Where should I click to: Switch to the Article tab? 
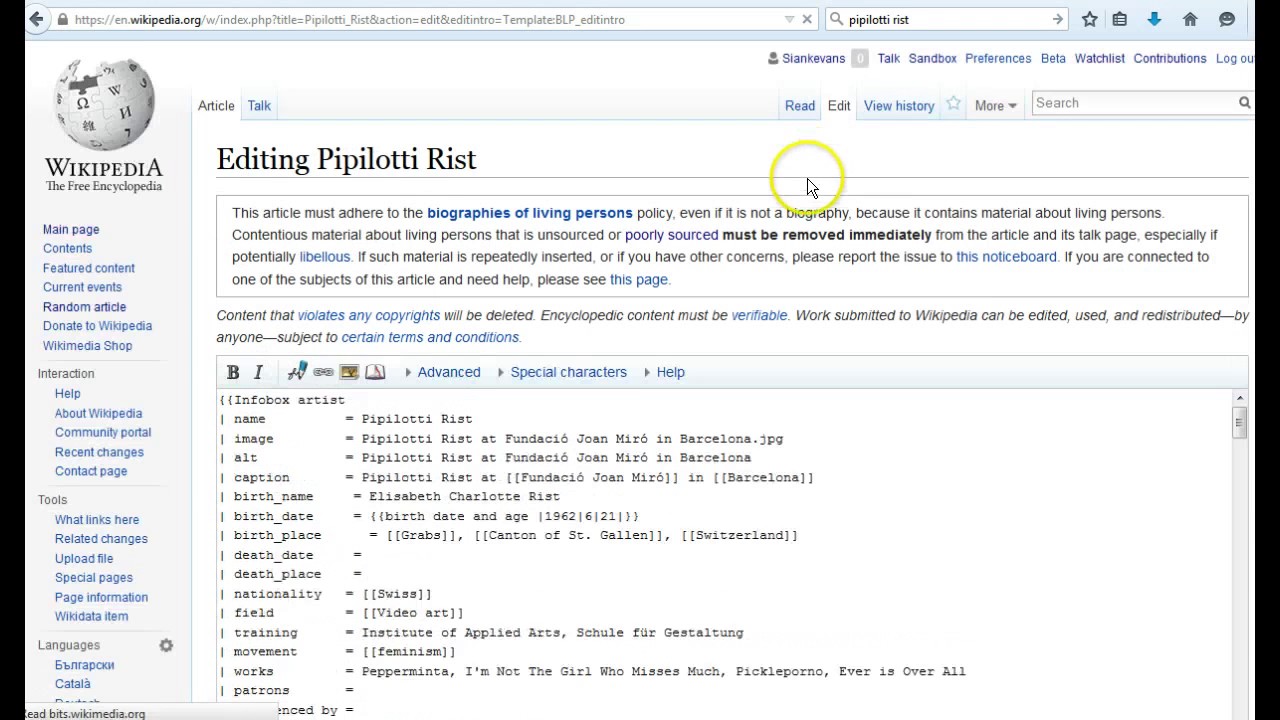(x=216, y=105)
